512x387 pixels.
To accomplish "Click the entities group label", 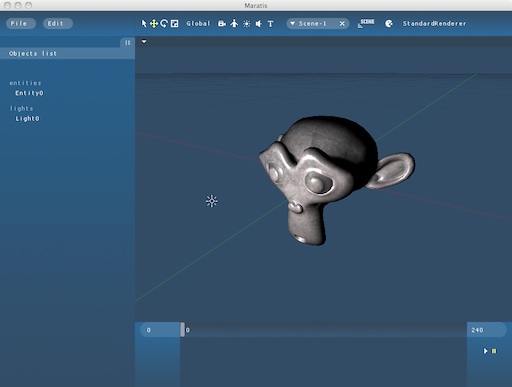I will pyautogui.click(x=25, y=83).
